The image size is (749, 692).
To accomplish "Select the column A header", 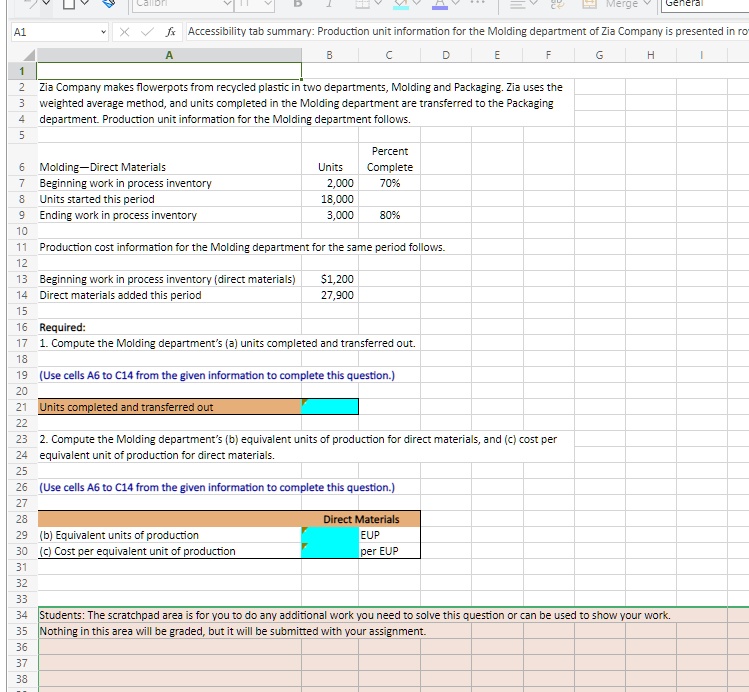I will tap(168, 56).
